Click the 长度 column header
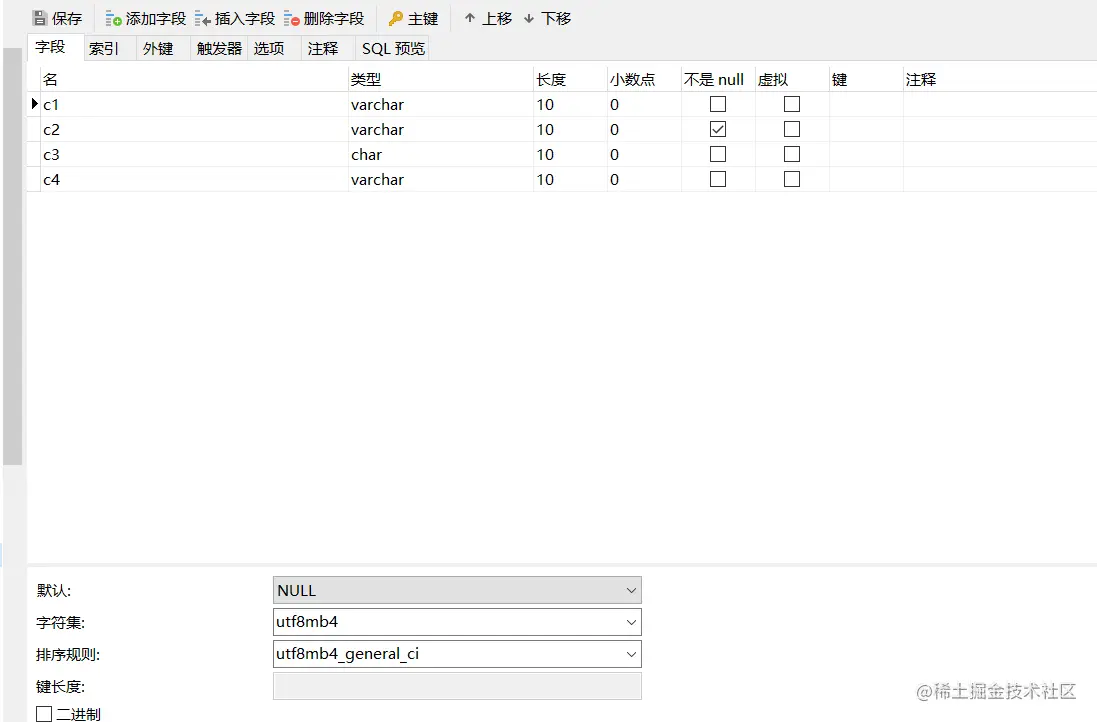The height and width of the screenshot is (722, 1097). pos(570,79)
